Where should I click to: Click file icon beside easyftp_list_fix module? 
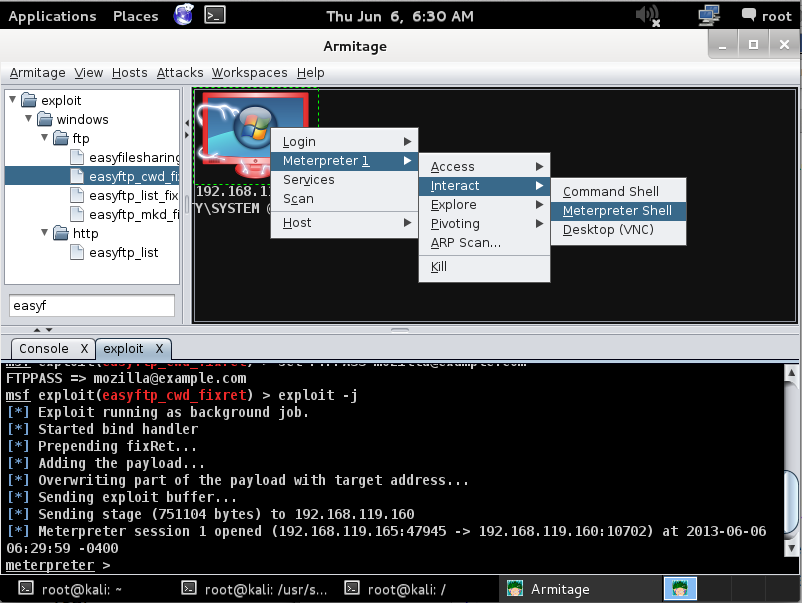77,195
